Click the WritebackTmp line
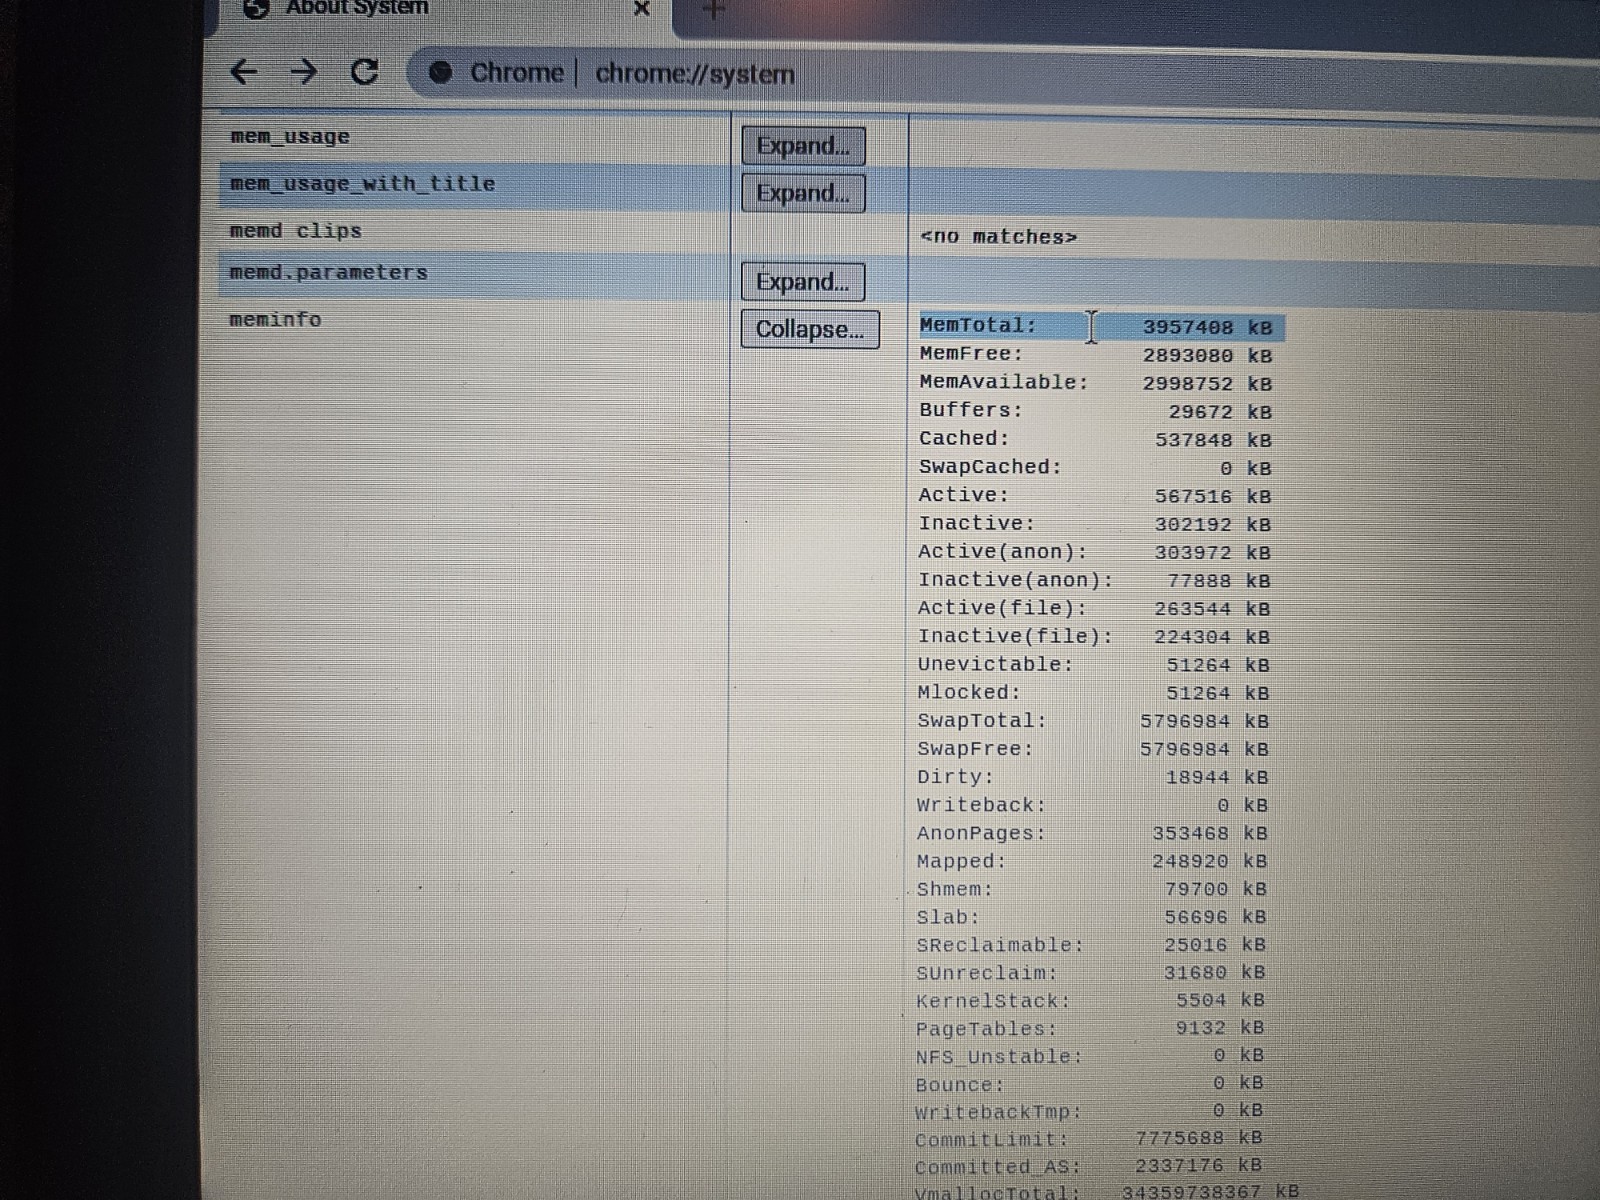The image size is (1600, 1200). [x=1089, y=1112]
